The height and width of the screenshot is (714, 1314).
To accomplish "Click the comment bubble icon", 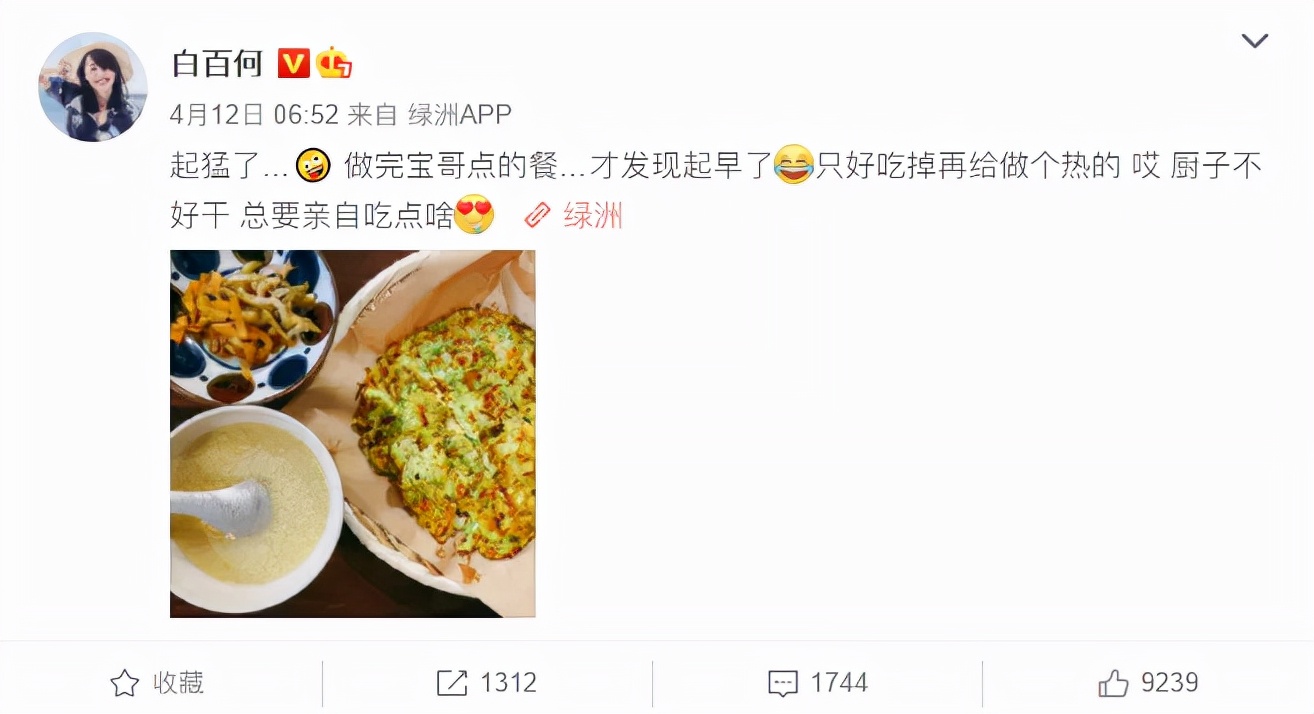I will click(783, 683).
